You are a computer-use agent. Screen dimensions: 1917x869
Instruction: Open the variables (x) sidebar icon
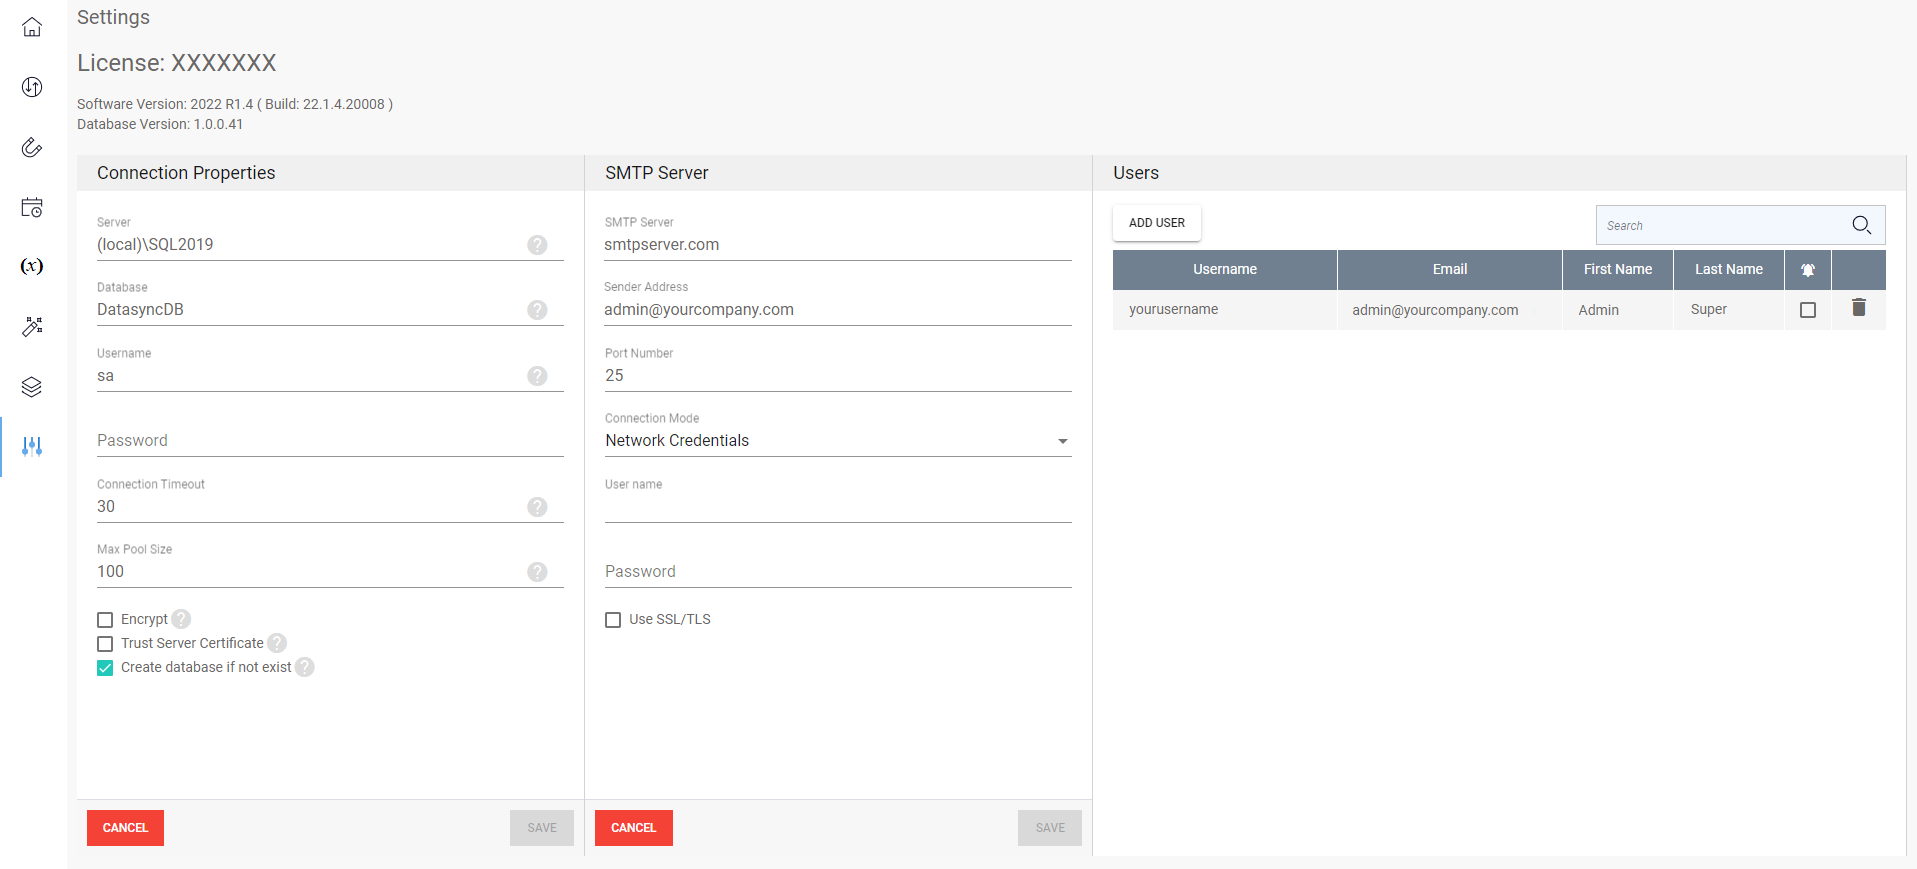click(32, 266)
